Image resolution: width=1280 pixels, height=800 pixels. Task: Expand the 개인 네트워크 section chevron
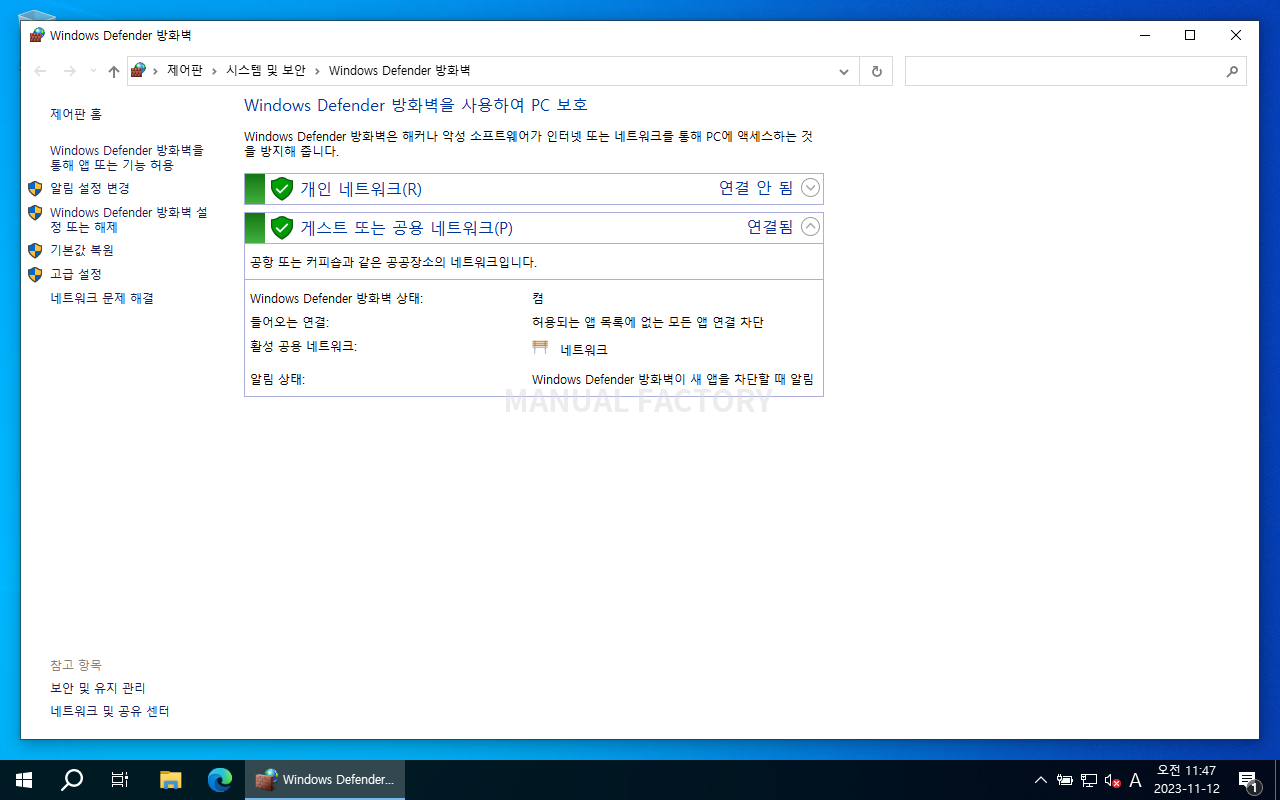[810, 188]
